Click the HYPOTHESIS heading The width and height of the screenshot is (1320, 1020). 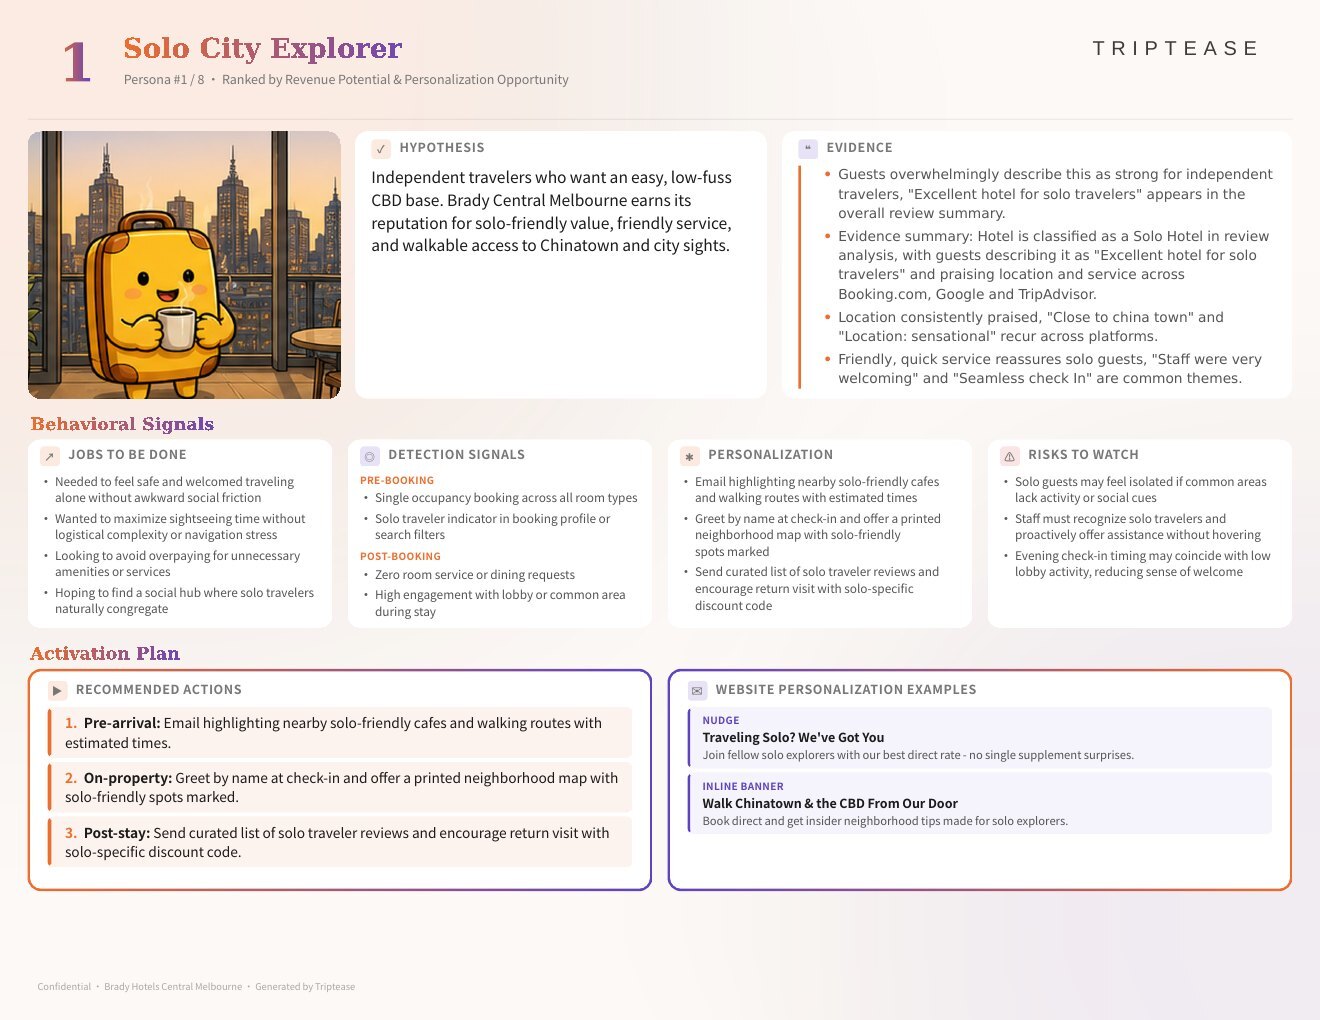pyautogui.click(x=442, y=148)
